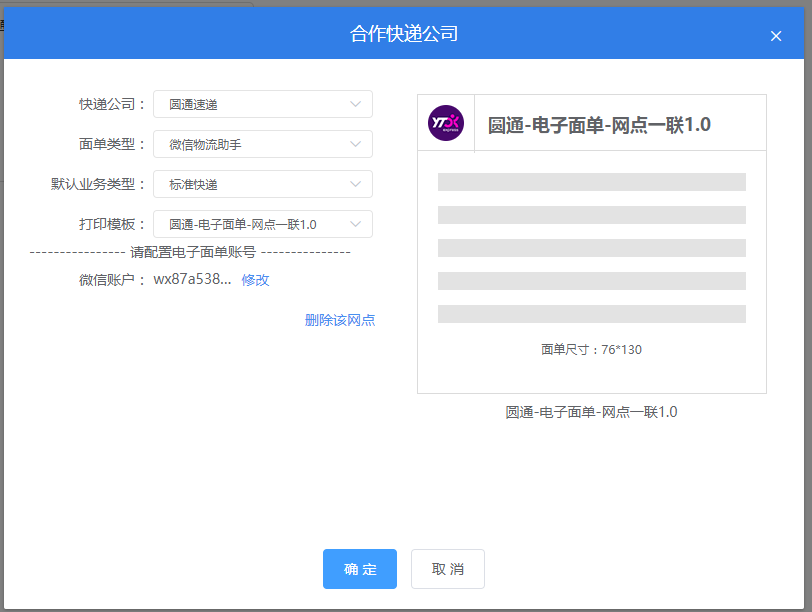
Task: Close the 合作快递公司 dialog with X
Action: (776, 36)
